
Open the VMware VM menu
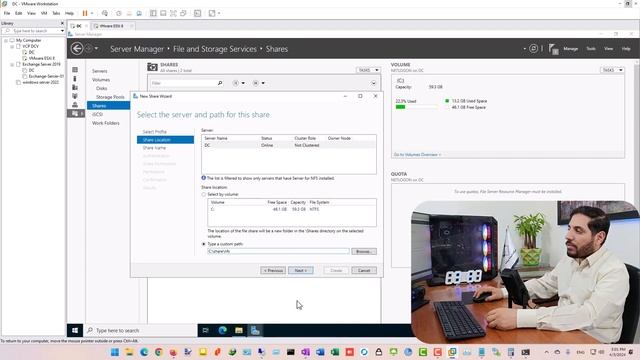(44, 13)
